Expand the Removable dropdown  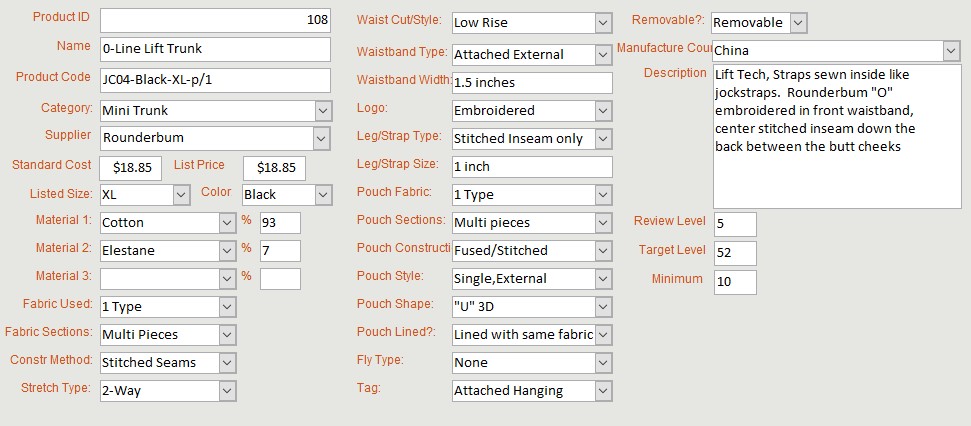[x=799, y=22]
